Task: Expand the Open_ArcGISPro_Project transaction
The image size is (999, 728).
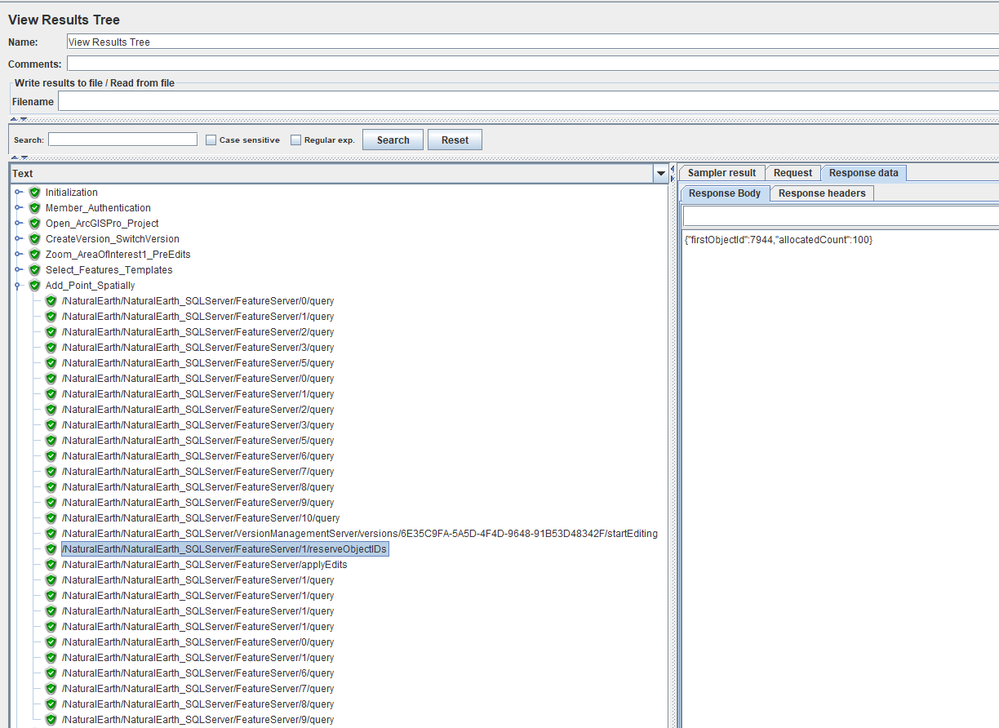Action: tap(18, 223)
